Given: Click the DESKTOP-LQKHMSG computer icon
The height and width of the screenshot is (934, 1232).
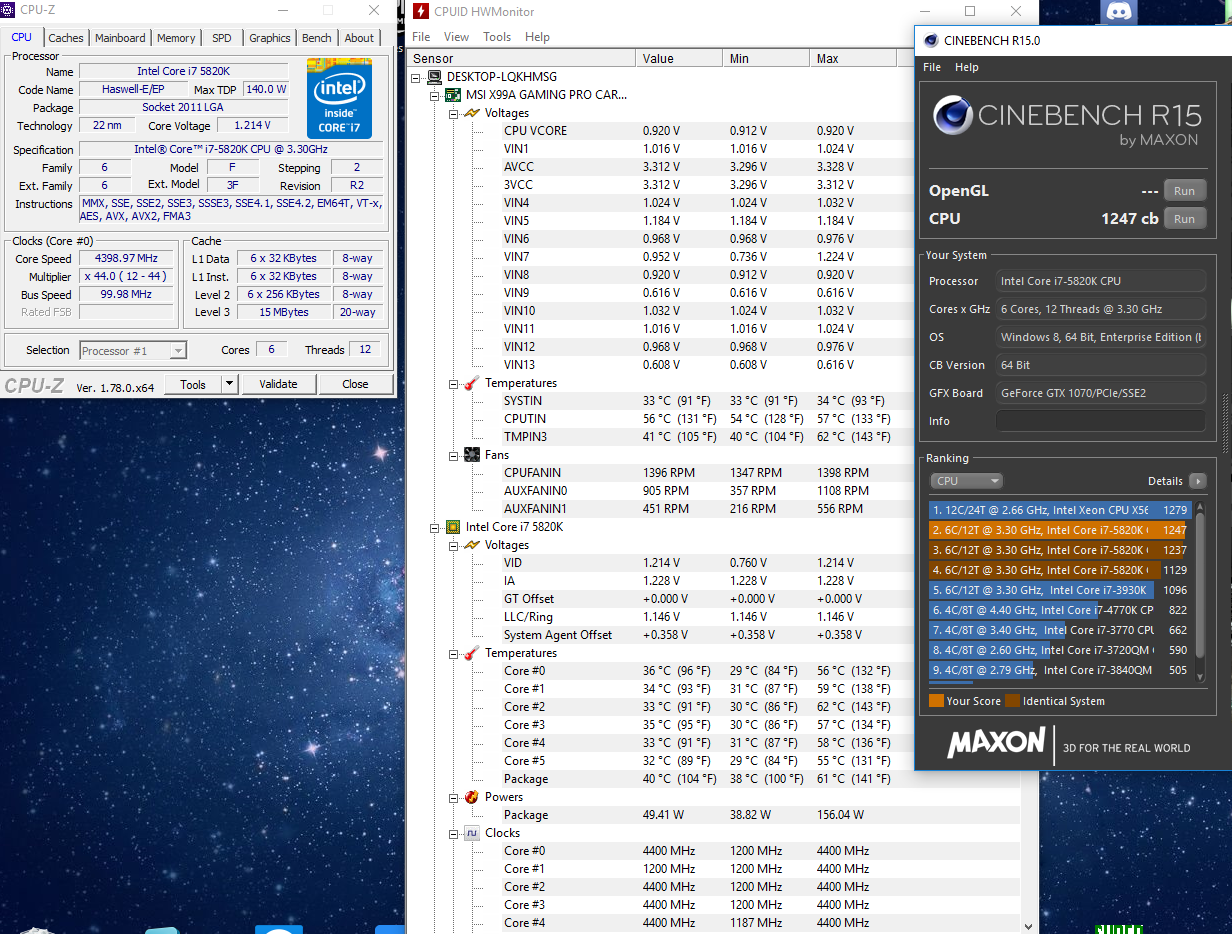Looking at the screenshot, I should pos(434,77).
